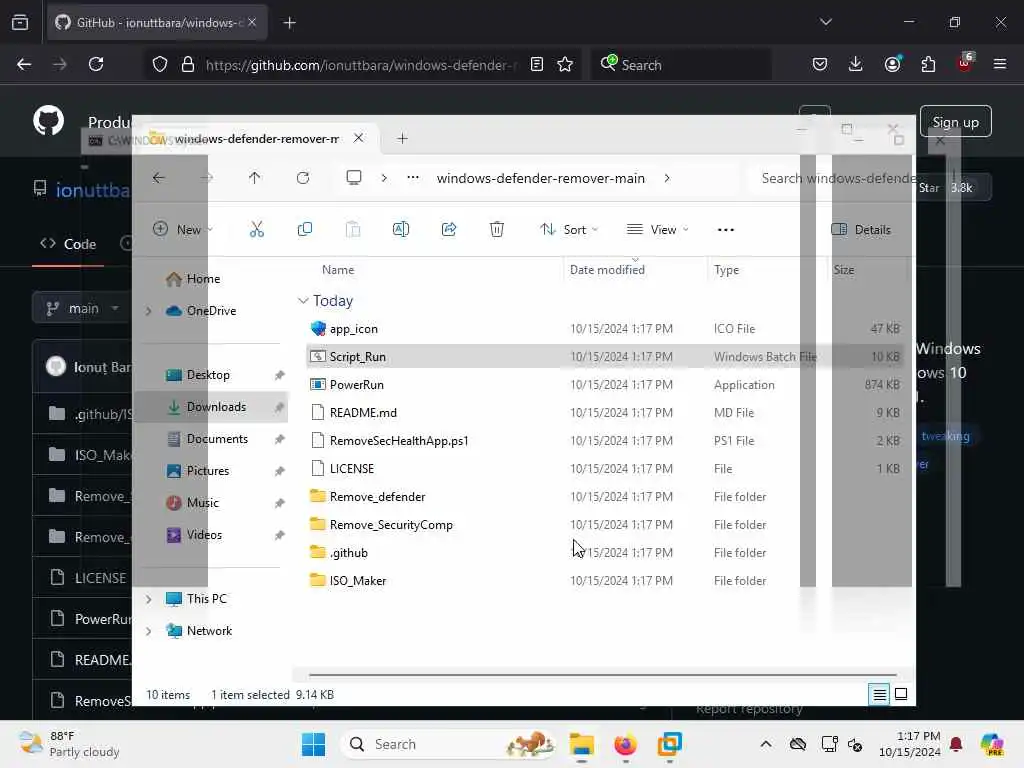
Task: Click the Copy icon in Explorer toolbar
Action: [304, 229]
